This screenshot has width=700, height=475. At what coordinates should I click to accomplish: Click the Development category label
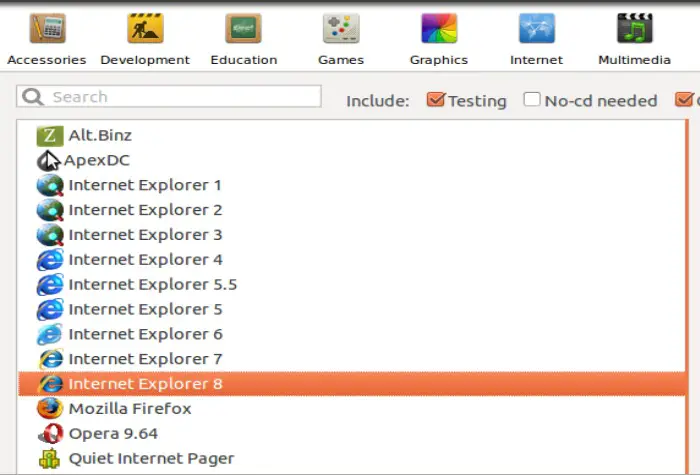[145, 60]
